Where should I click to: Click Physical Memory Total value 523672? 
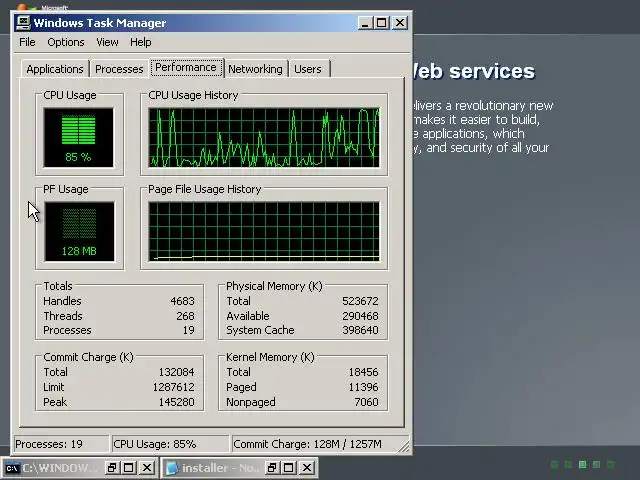point(360,301)
